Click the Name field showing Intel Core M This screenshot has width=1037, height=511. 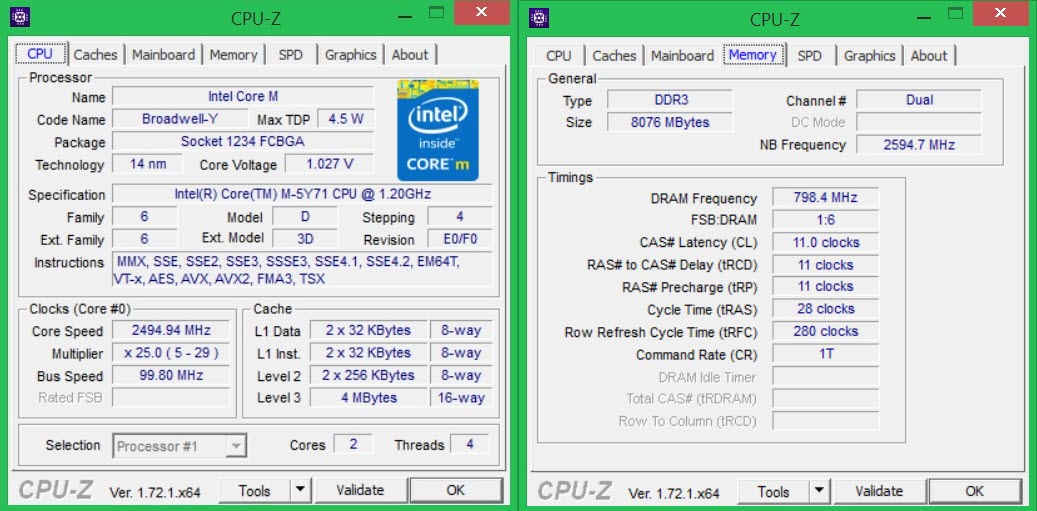click(x=243, y=97)
